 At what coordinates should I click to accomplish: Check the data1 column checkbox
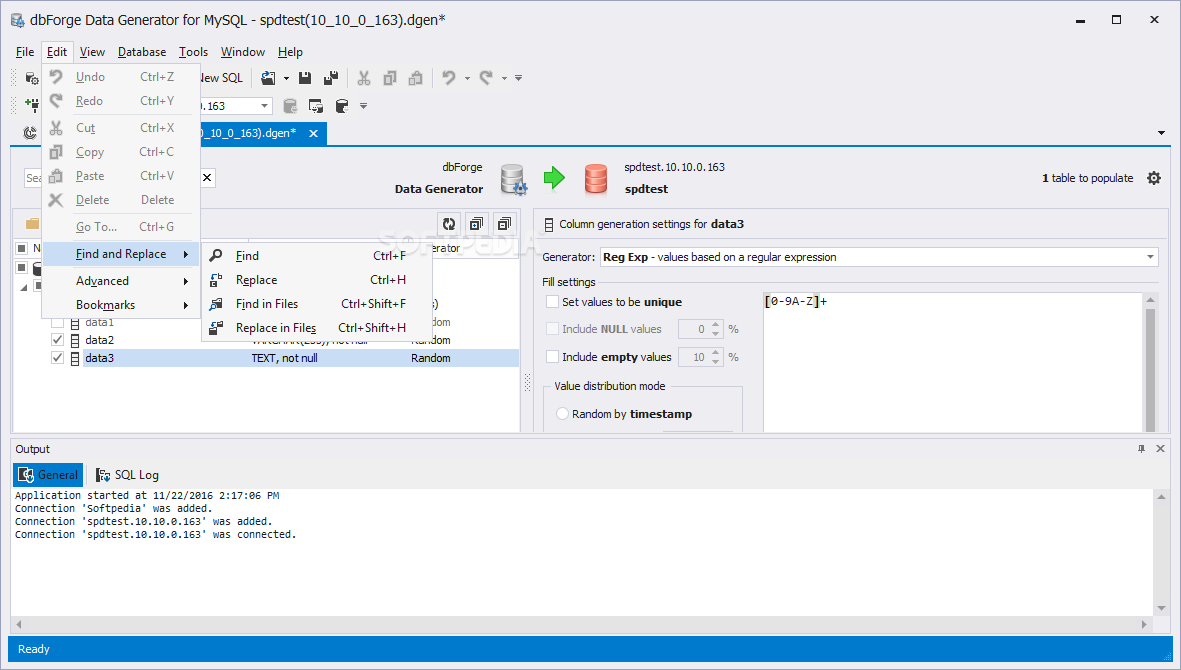pos(57,323)
